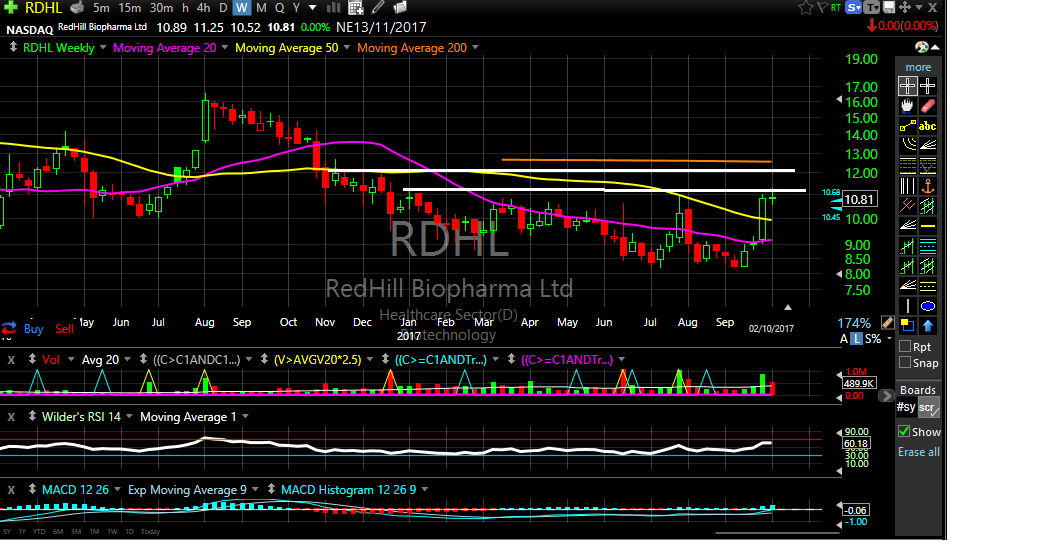
Task: Select the #sy board button
Action: pos(906,407)
